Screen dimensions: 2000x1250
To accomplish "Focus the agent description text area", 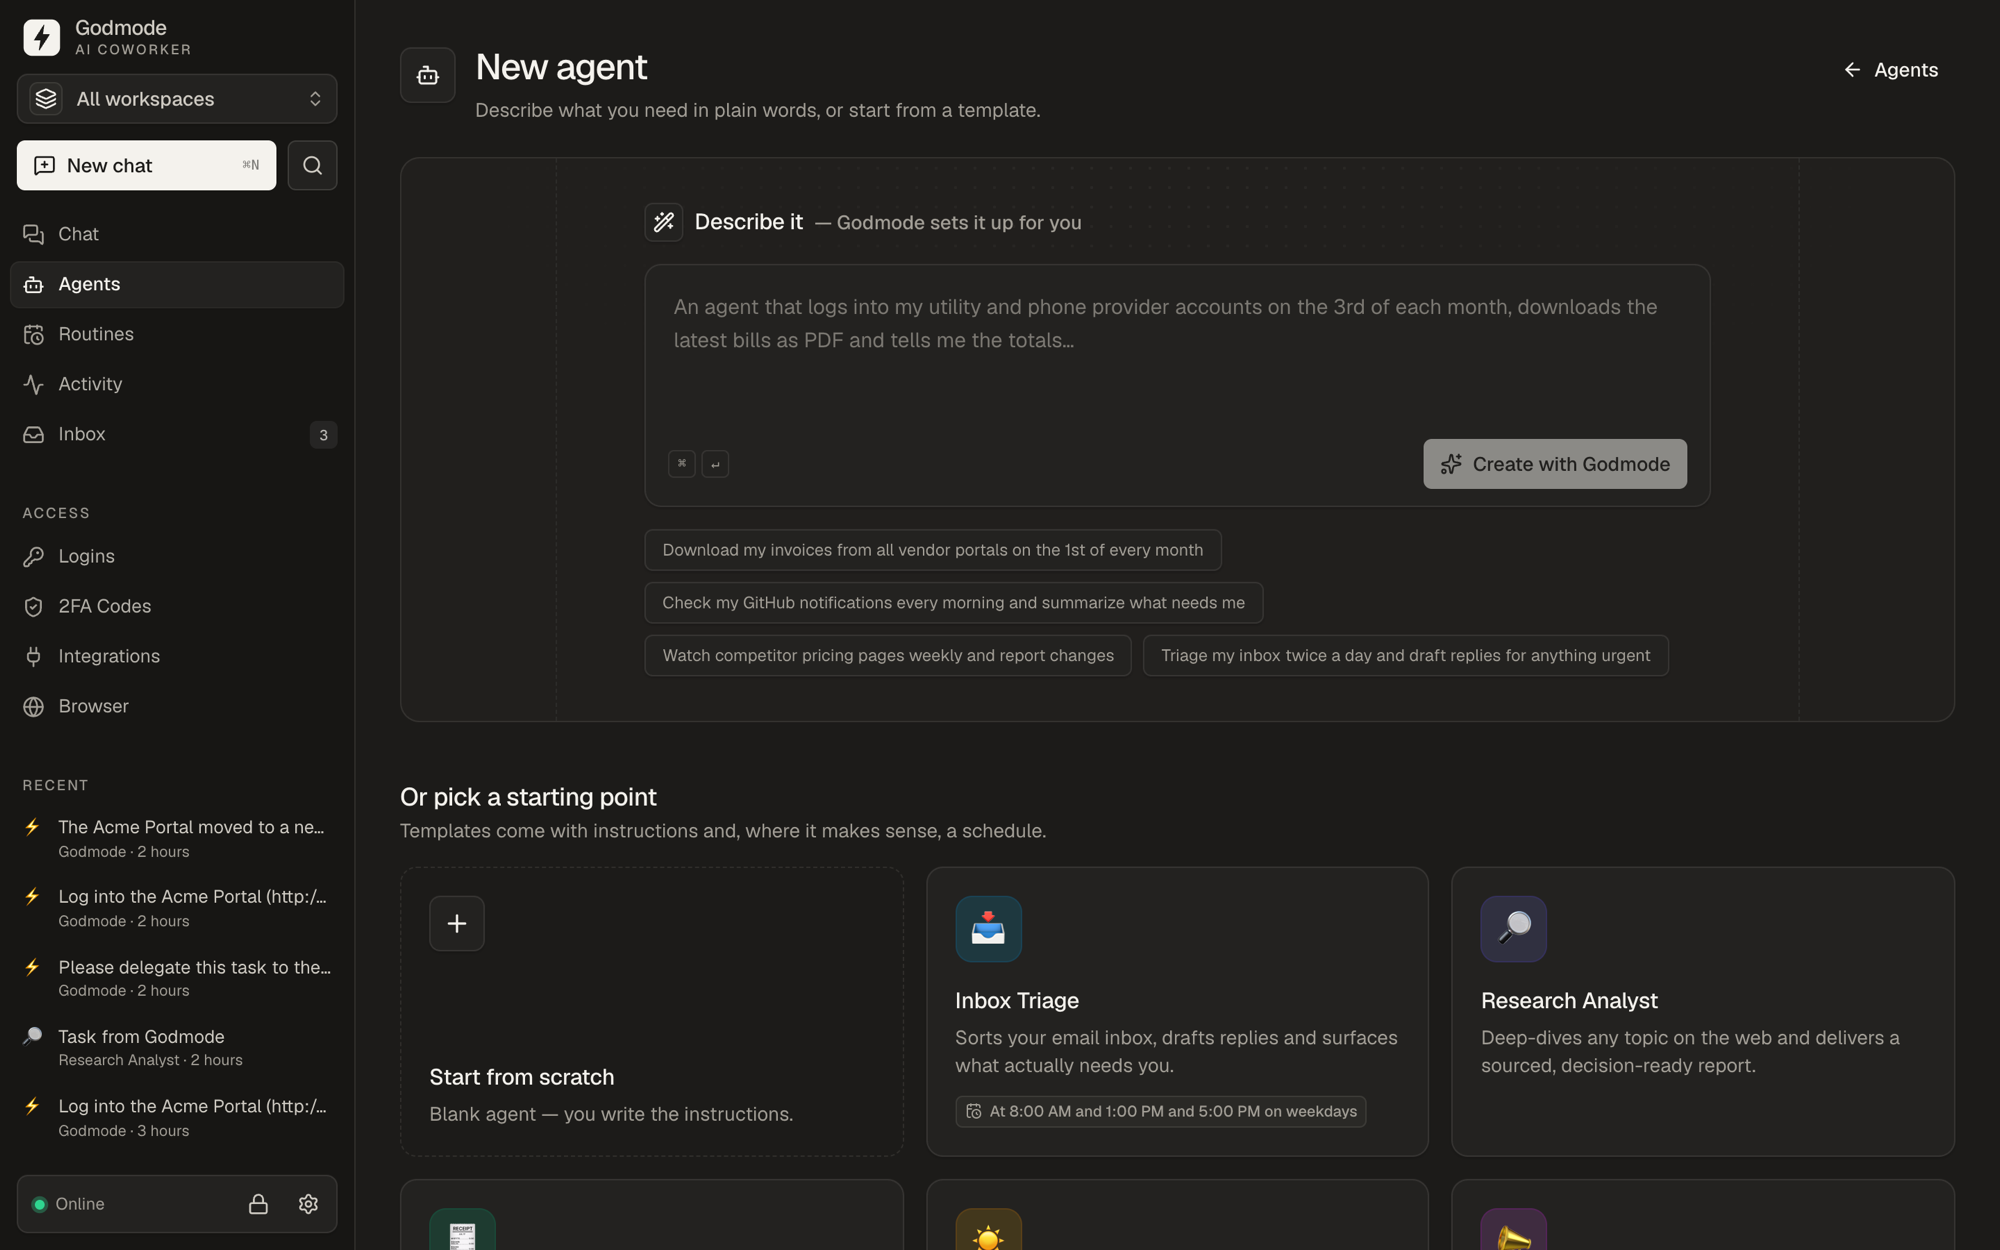I will coord(1177,350).
